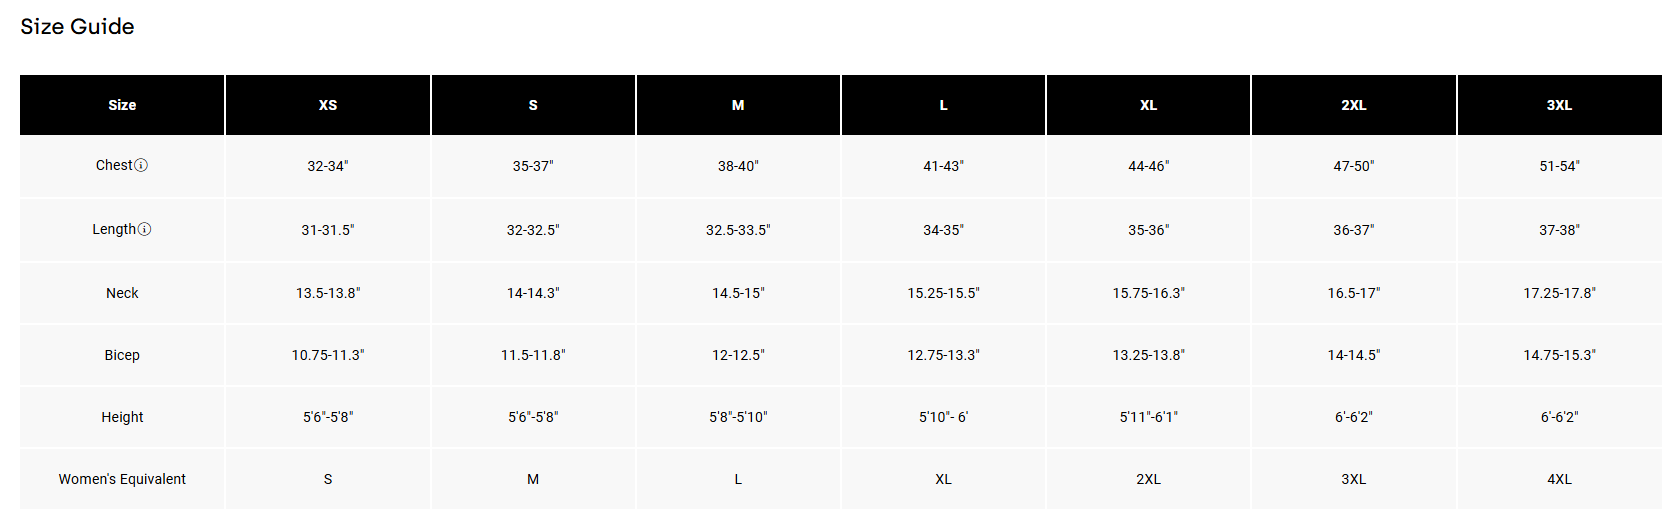Viewport: 1674px width, 532px height.
Task: Select the 38-40" chest measurement cell
Action: click(738, 166)
